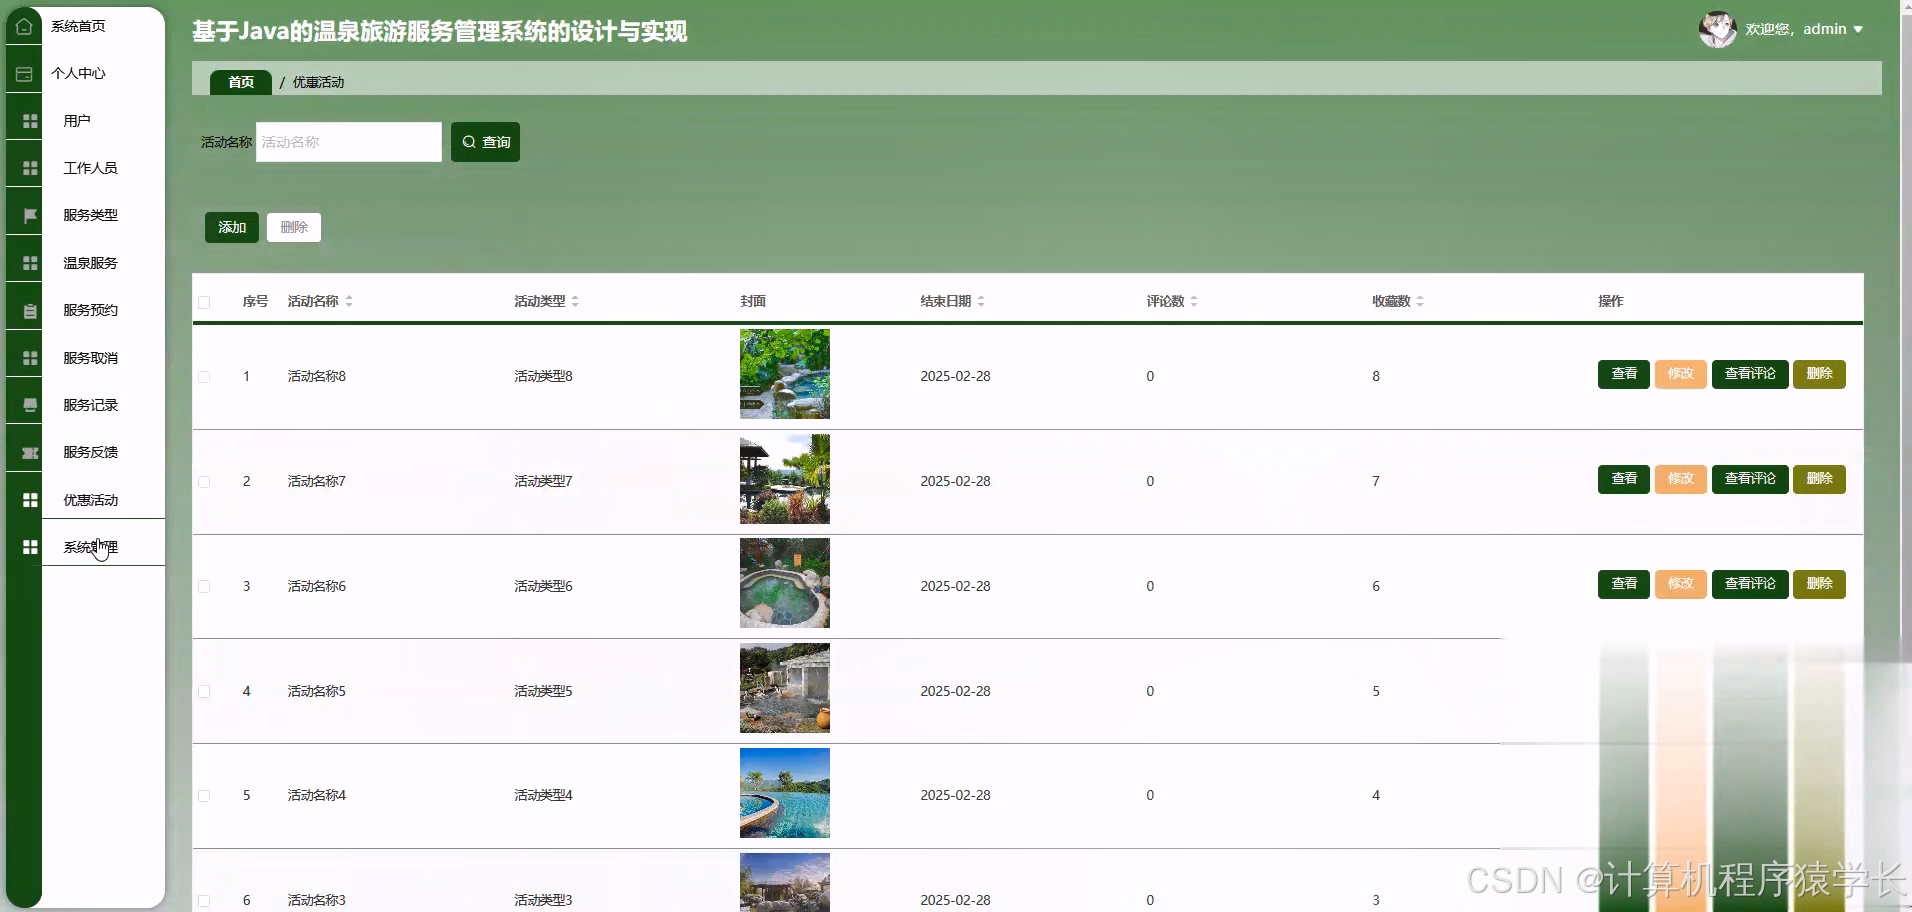Sort by 活动名称 column arrows
1912x912 pixels.
pos(349,301)
